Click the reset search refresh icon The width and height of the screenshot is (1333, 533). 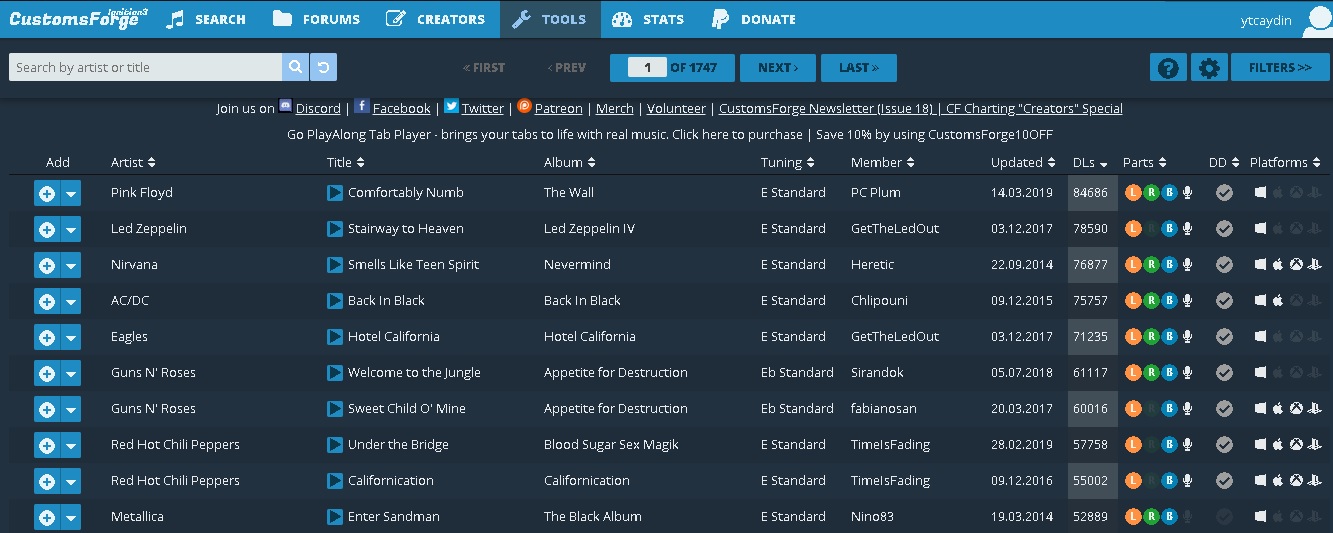click(x=323, y=67)
